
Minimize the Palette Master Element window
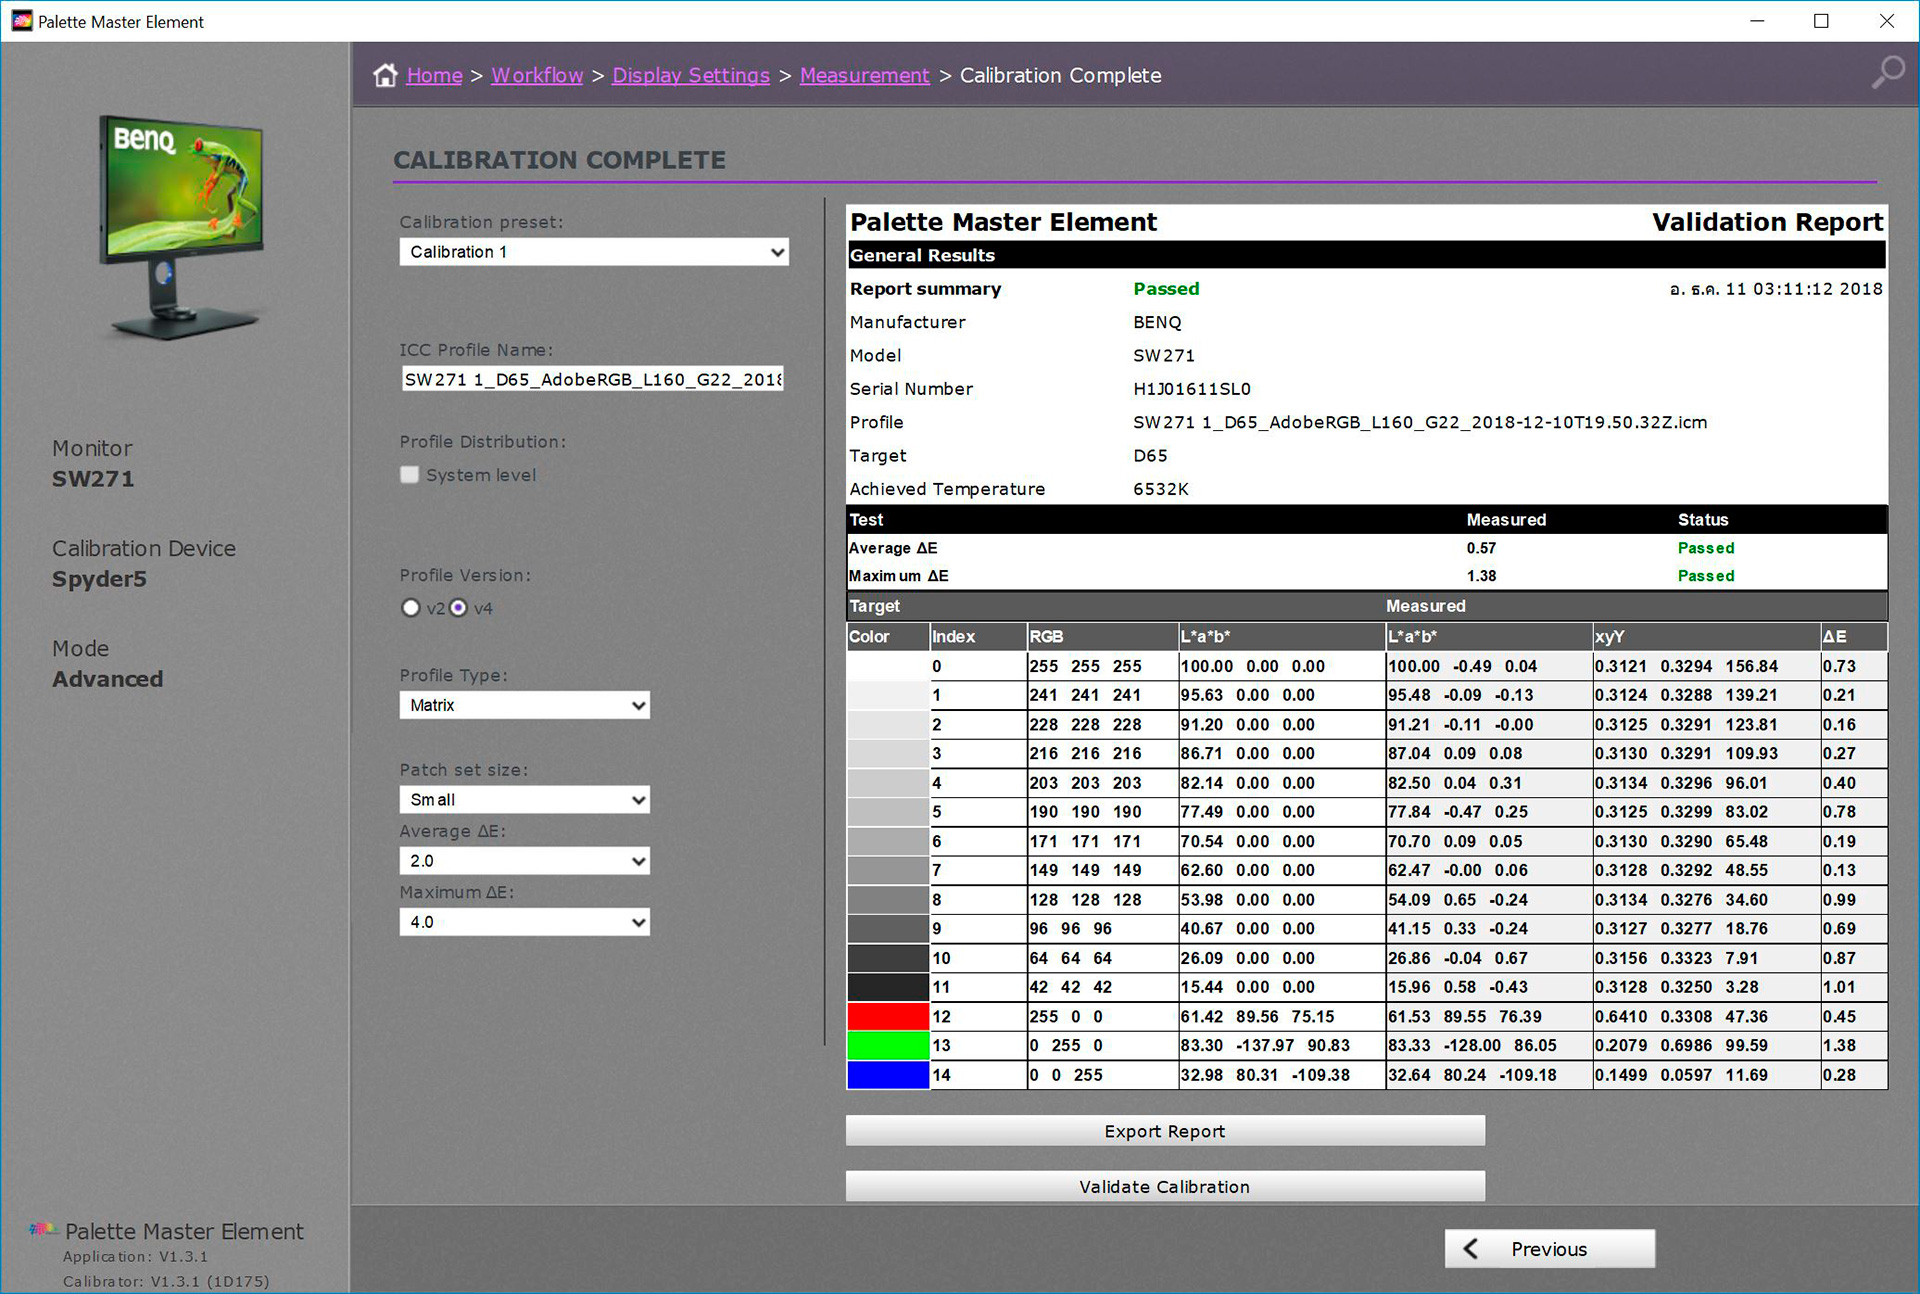pos(1757,21)
